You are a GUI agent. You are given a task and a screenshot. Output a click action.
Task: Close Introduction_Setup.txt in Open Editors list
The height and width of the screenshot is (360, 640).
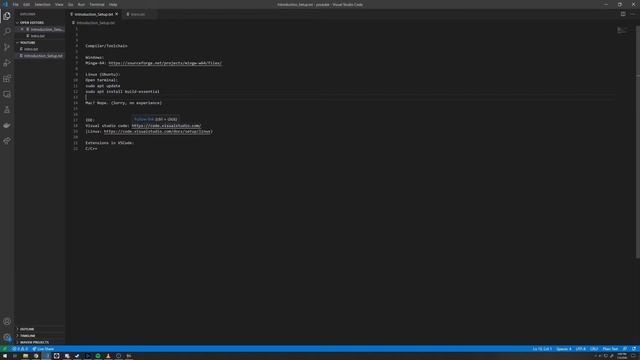pyautogui.click(x=22, y=29)
